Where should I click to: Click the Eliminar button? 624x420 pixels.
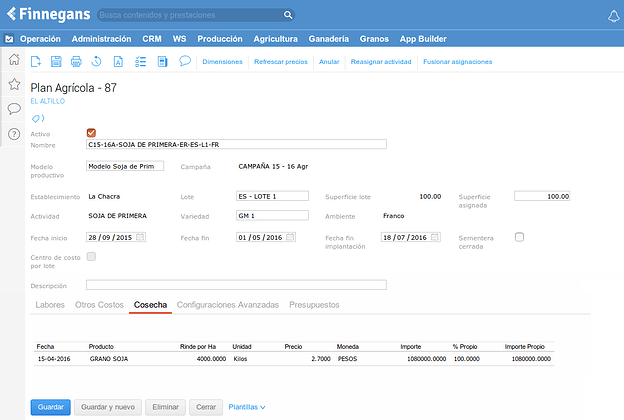[x=165, y=407]
